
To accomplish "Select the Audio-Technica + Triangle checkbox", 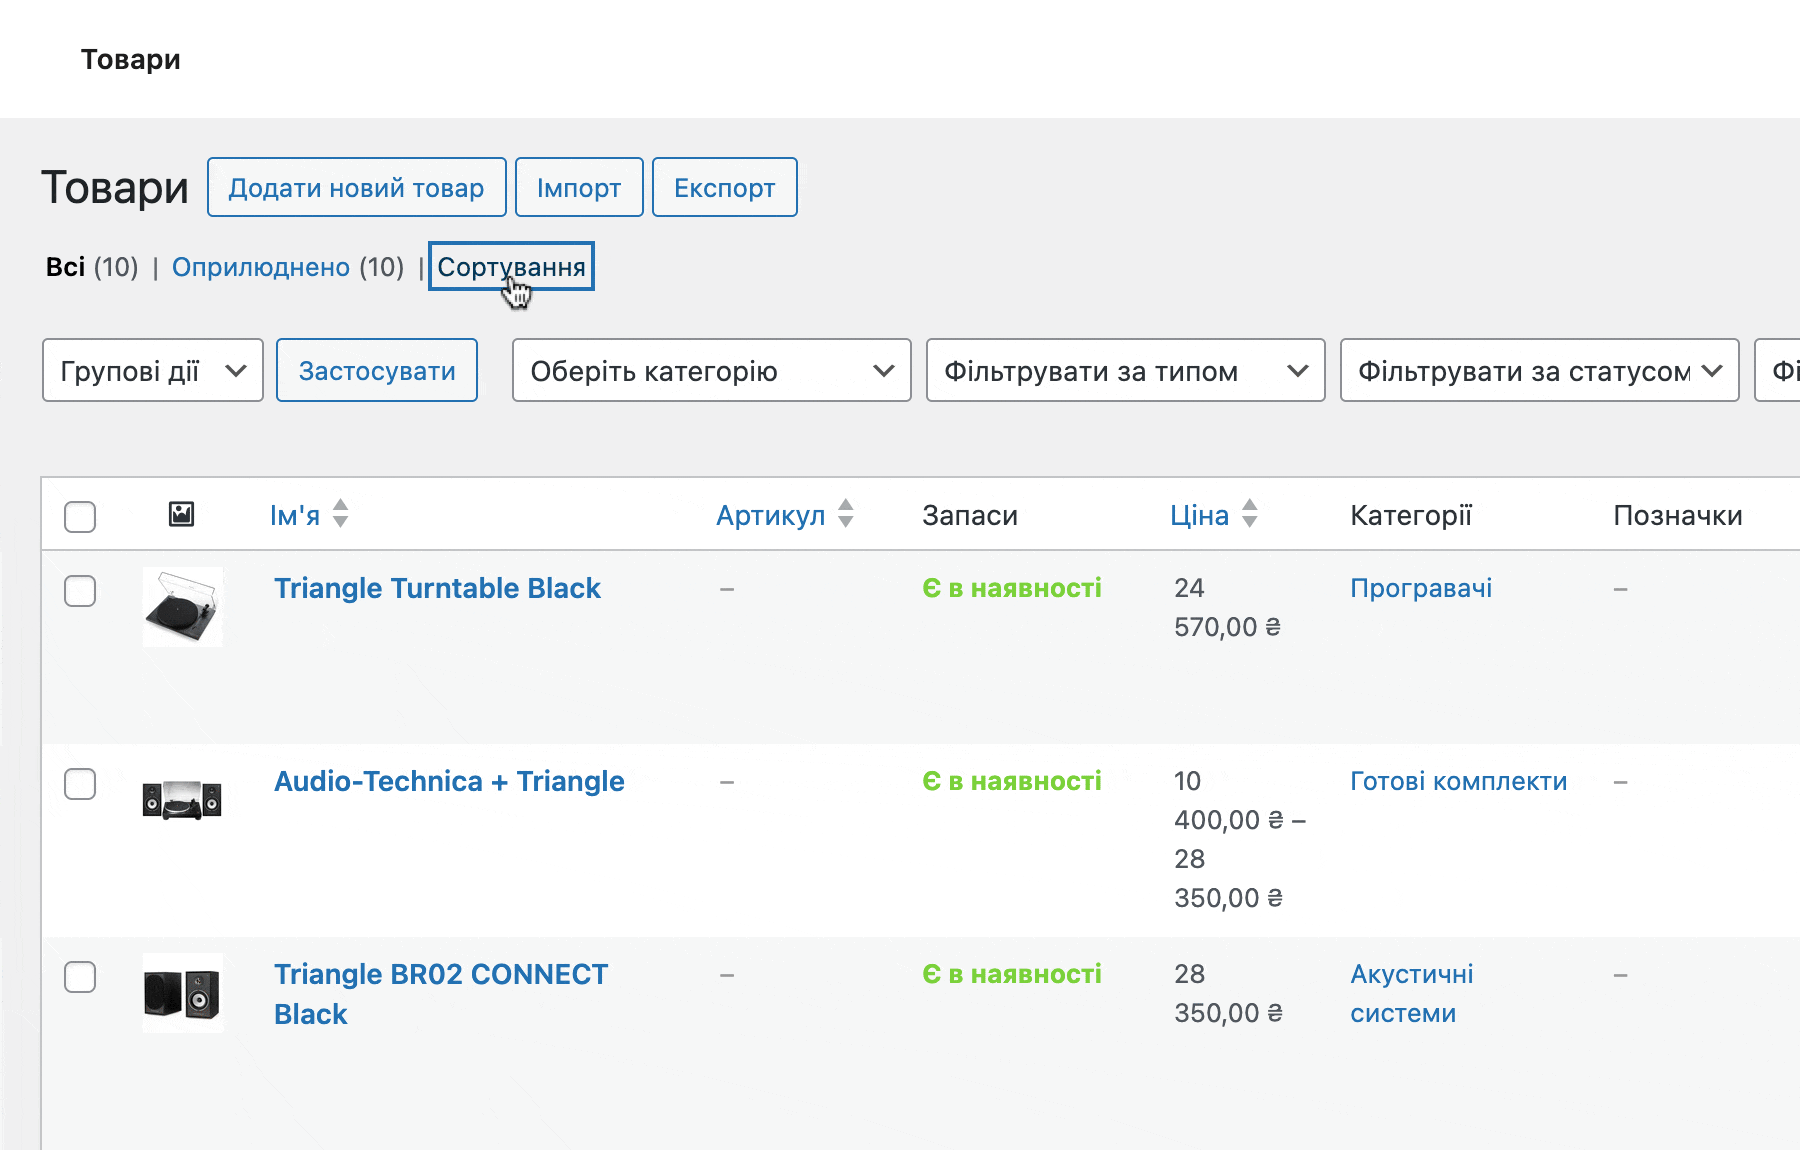I will pos(80,785).
